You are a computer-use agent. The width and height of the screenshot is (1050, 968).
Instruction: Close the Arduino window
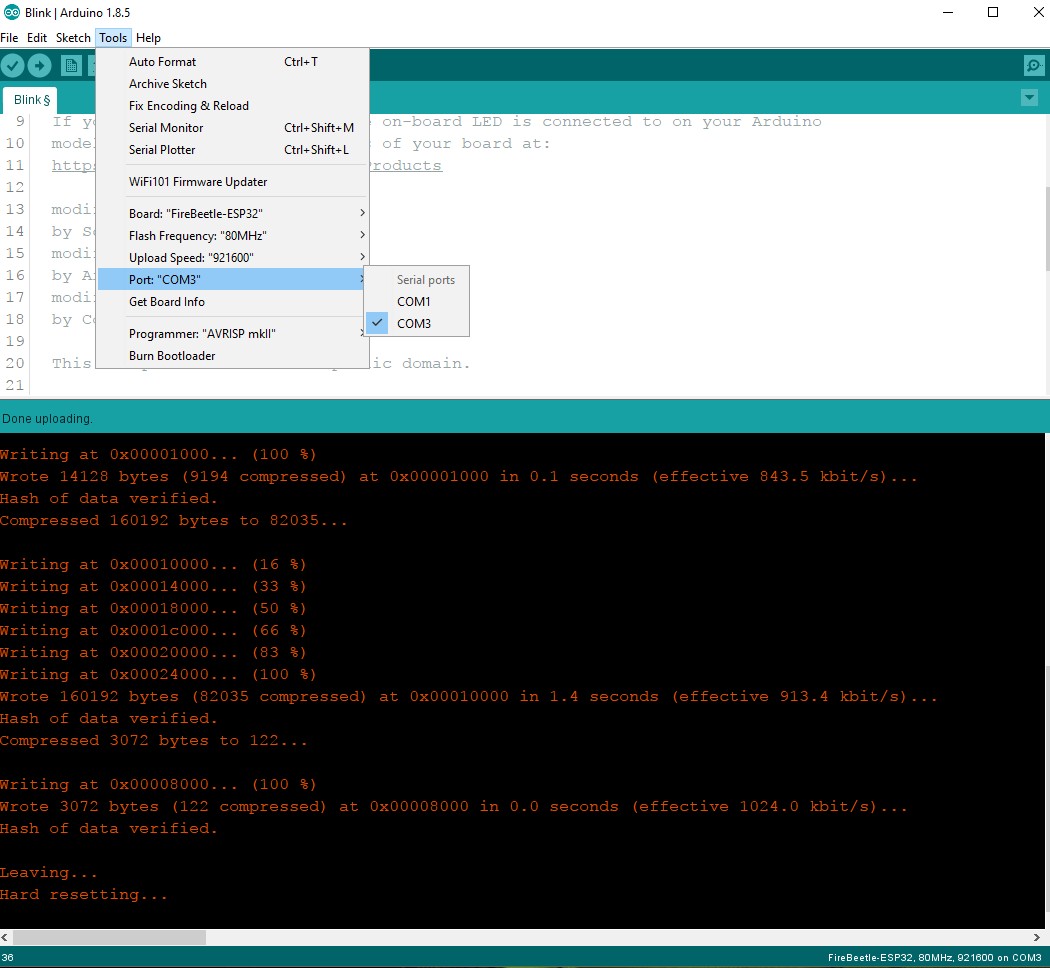click(1038, 12)
